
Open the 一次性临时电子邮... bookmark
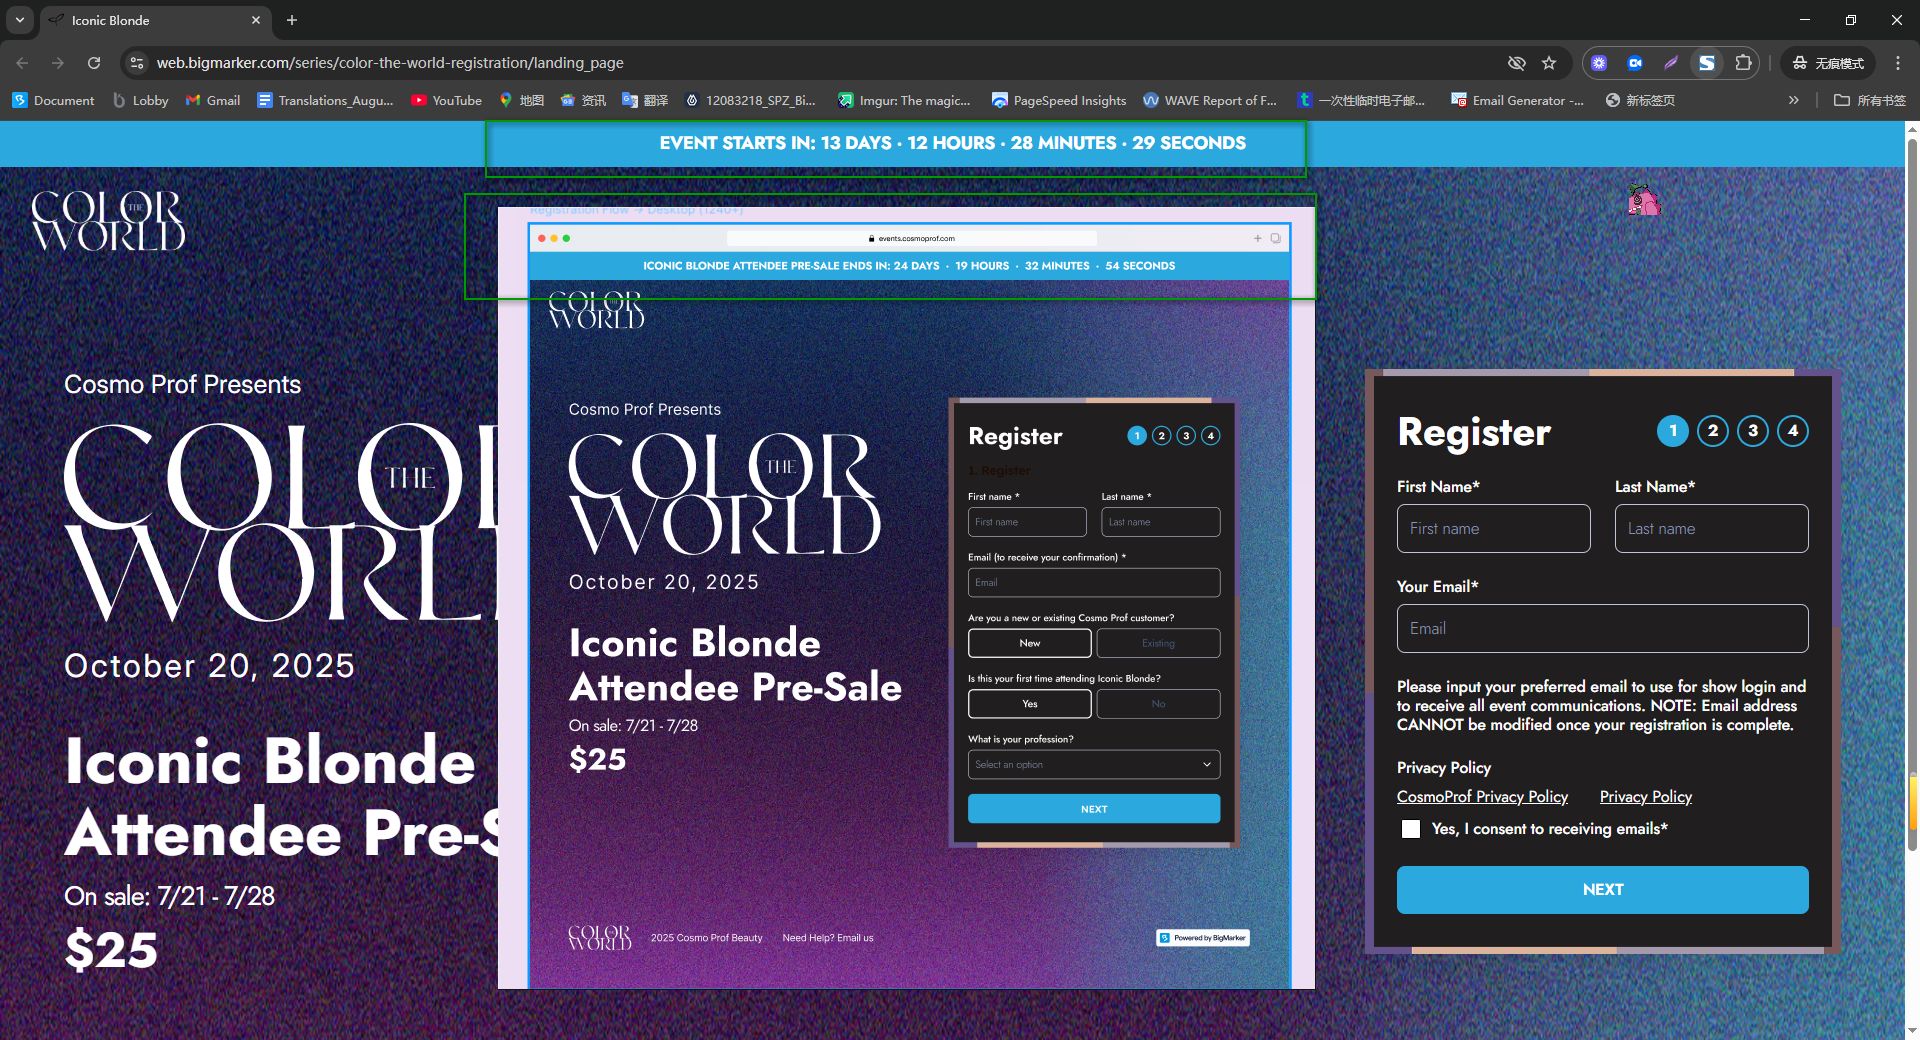1361,100
